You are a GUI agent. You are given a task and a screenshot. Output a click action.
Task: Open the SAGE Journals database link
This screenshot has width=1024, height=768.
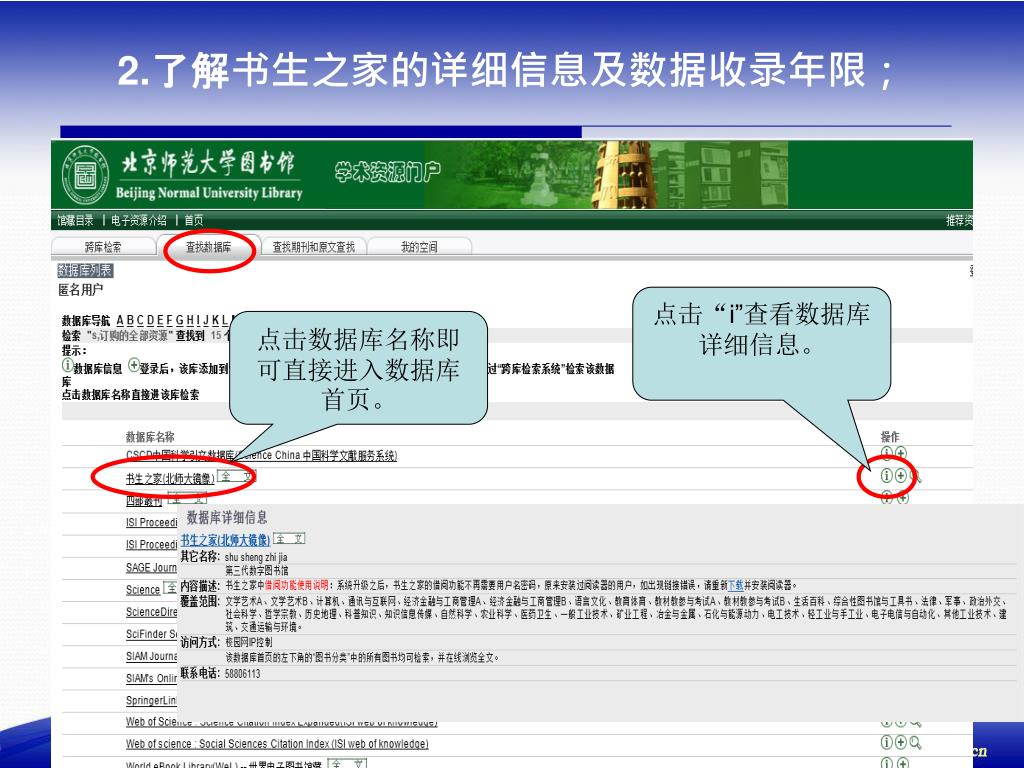[x=151, y=568]
